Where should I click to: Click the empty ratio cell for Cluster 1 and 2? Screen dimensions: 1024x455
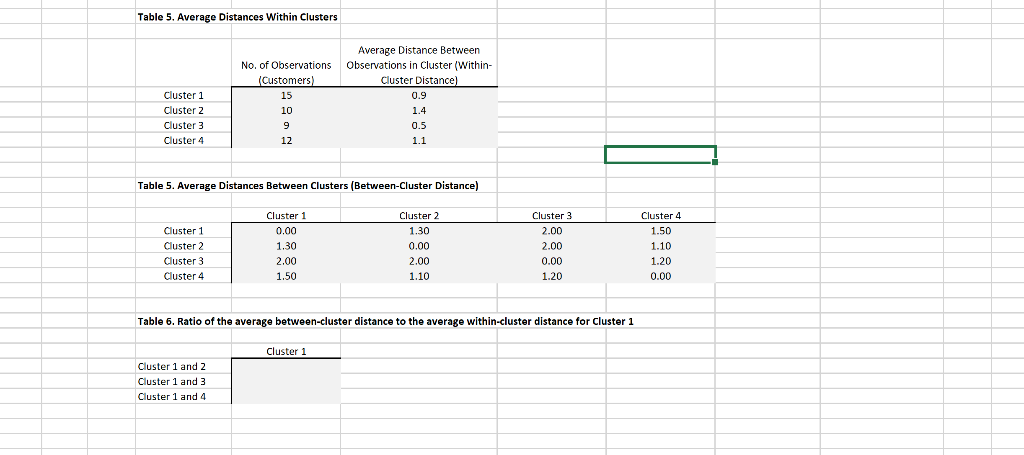[x=286, y=366]
